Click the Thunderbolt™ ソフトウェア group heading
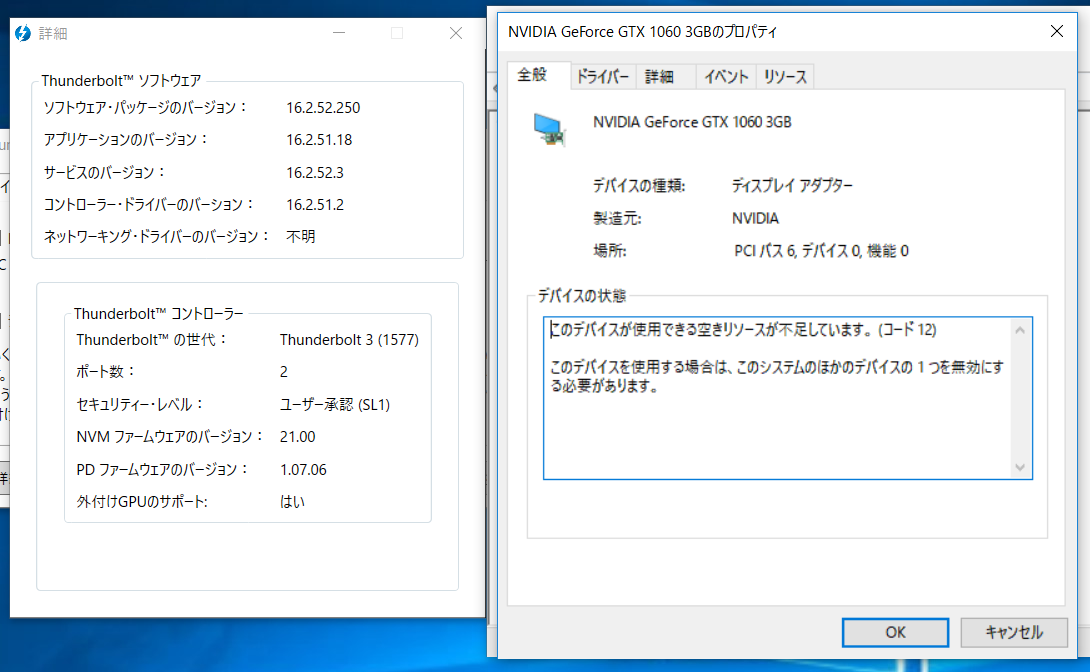Viewport: 1090px width, 672px height. [x=121, y=81]
